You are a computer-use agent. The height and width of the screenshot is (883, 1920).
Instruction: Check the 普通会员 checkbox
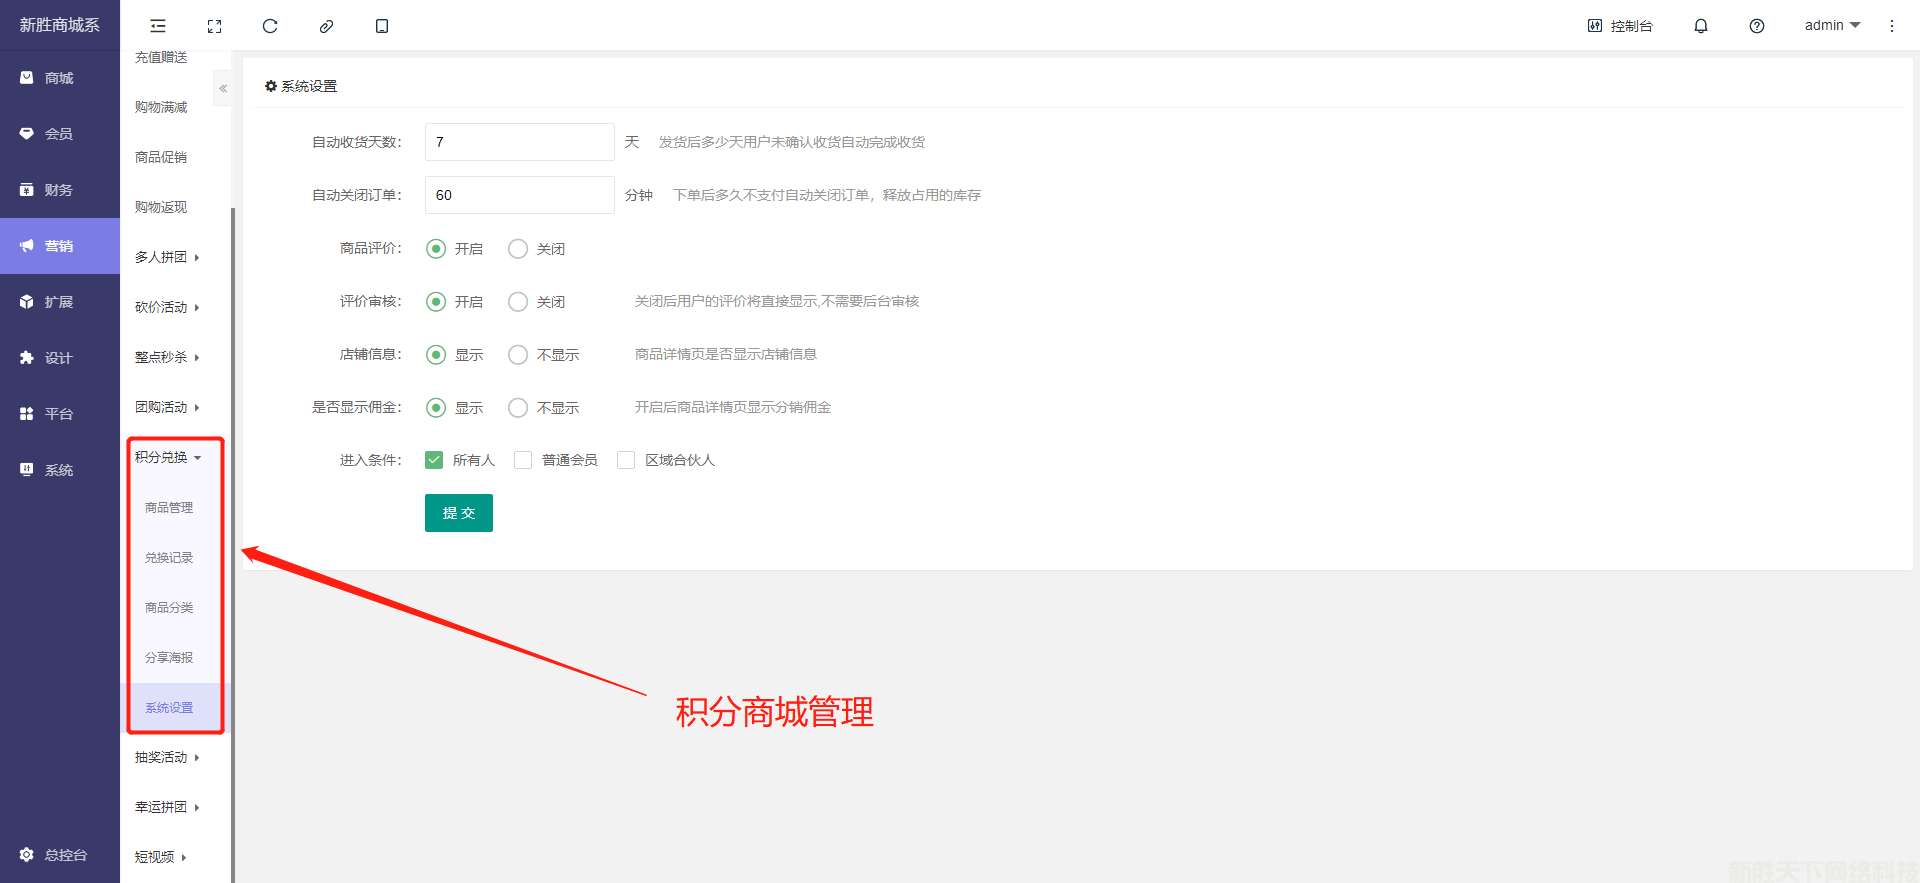pyautogui.click(x=523, y=460)
